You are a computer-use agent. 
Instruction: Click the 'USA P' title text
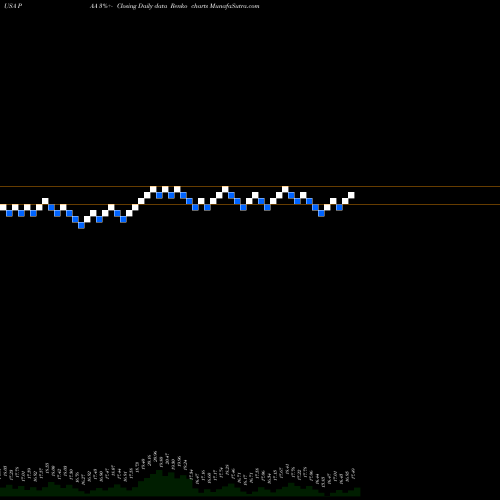click(13, 6)
